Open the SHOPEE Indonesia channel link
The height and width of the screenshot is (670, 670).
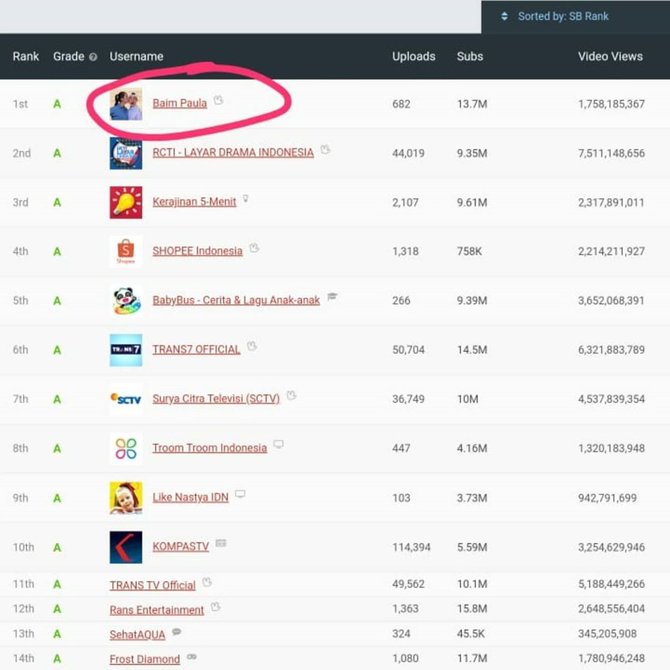pos(197,251)
